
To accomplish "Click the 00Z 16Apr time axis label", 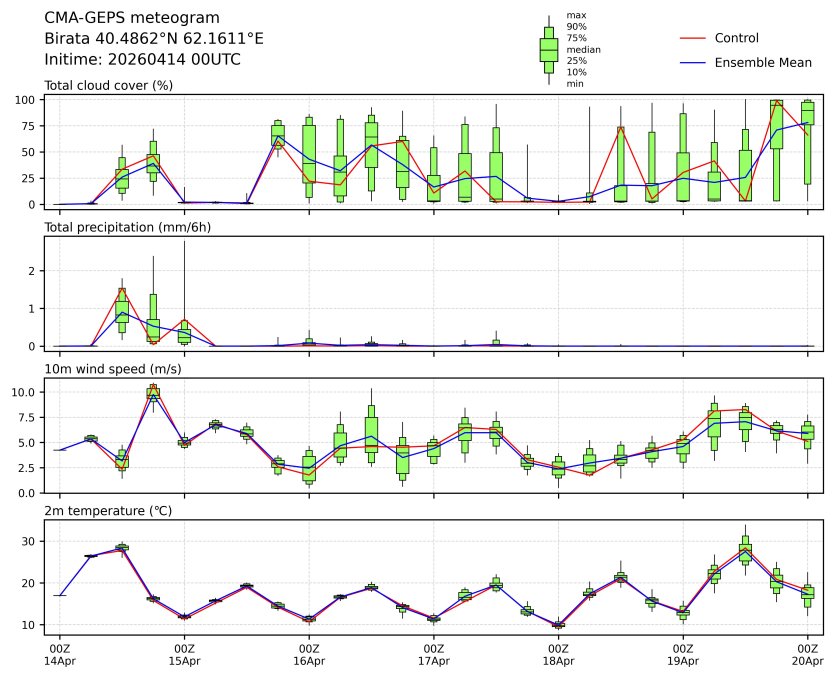I will click(x=309, y=655).
